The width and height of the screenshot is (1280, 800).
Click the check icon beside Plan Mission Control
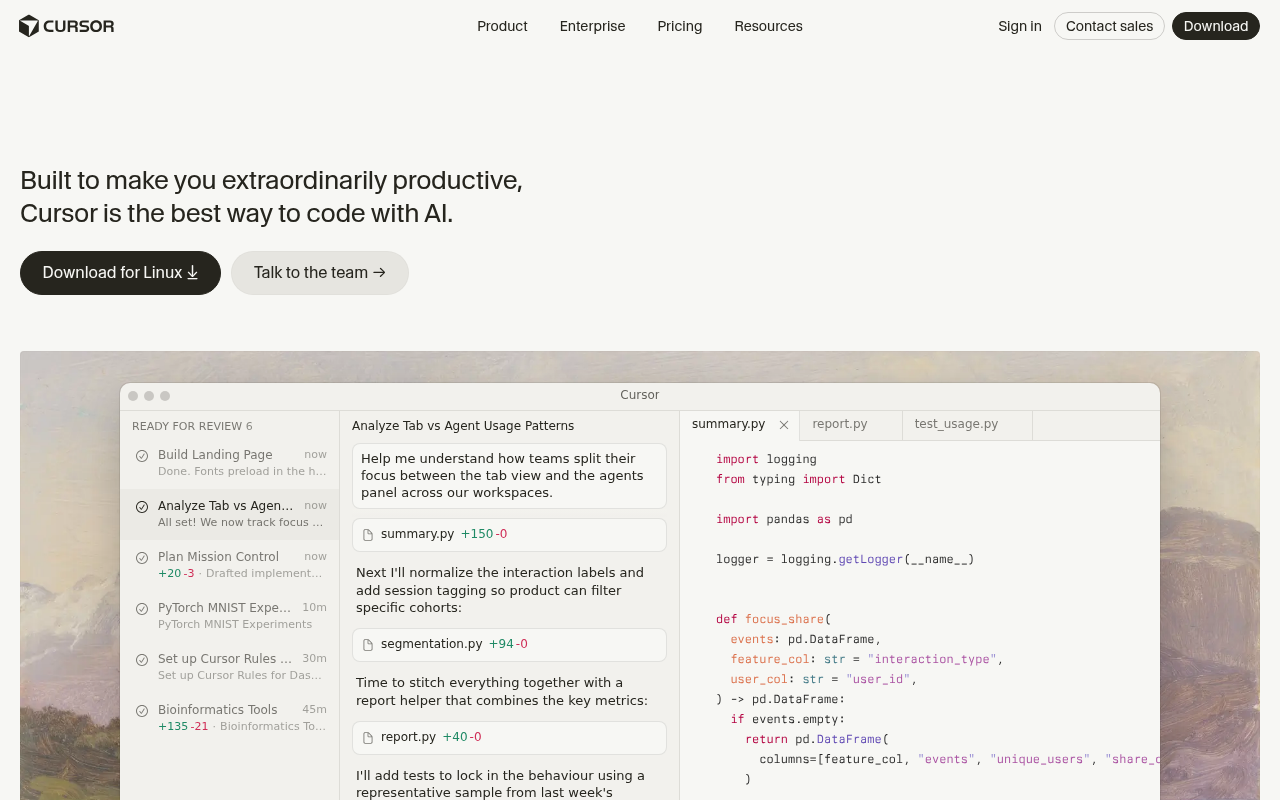coord(141,559)
